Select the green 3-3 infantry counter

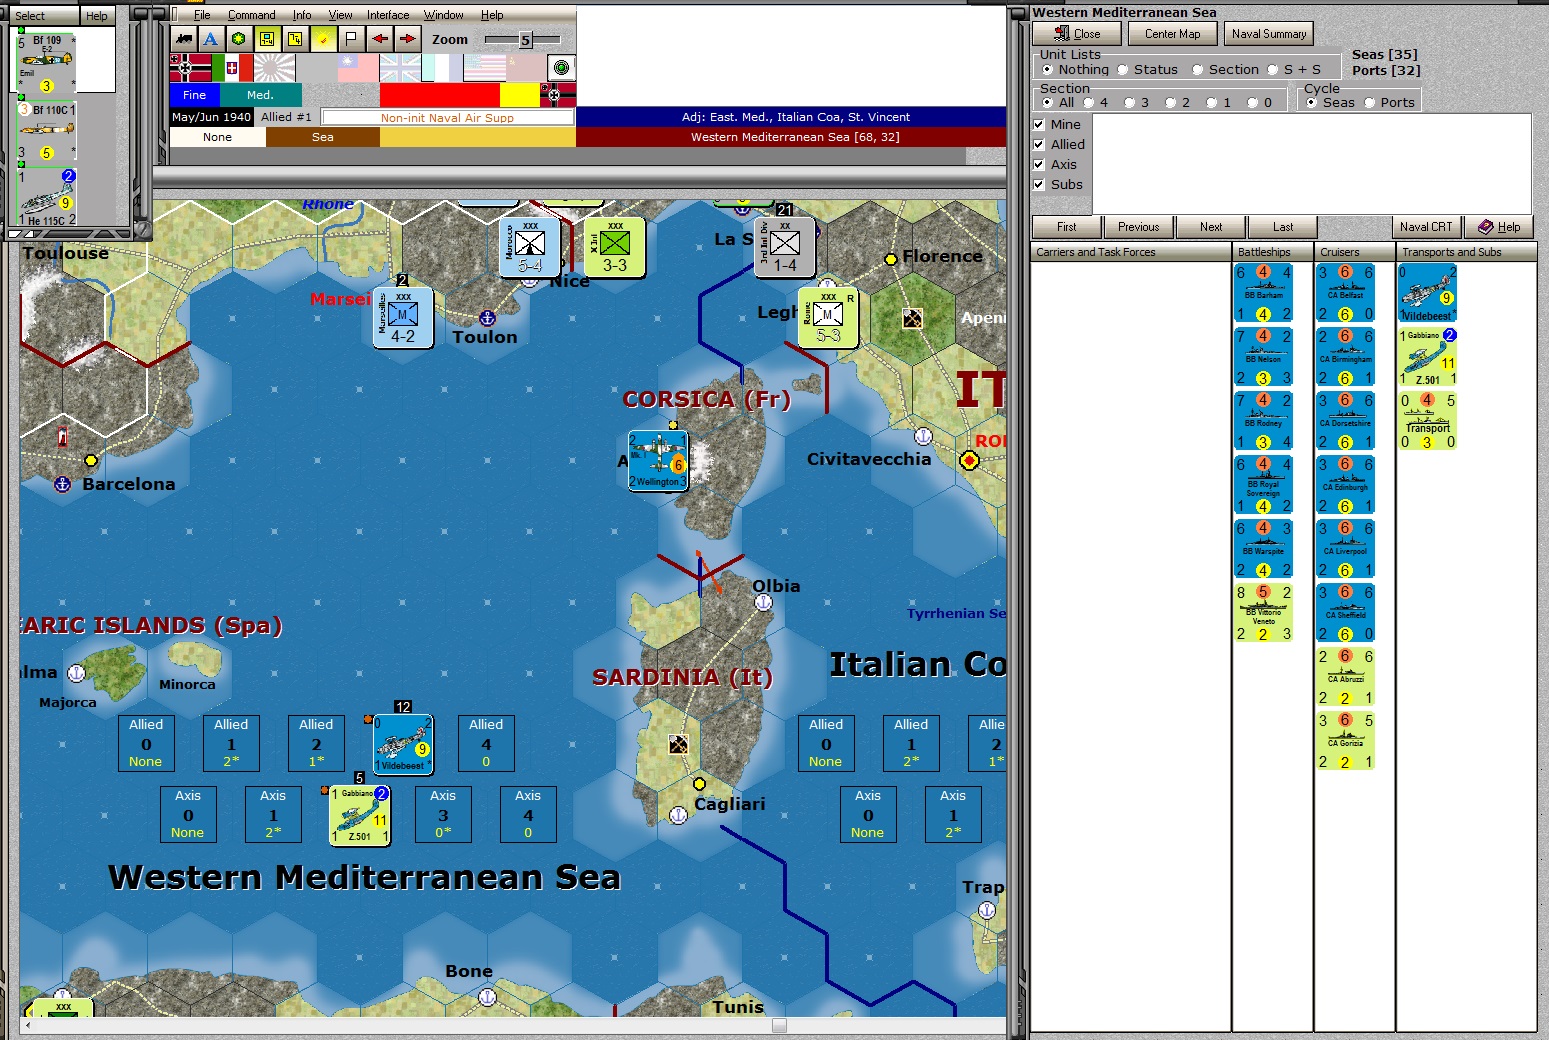tap(614, 247)
